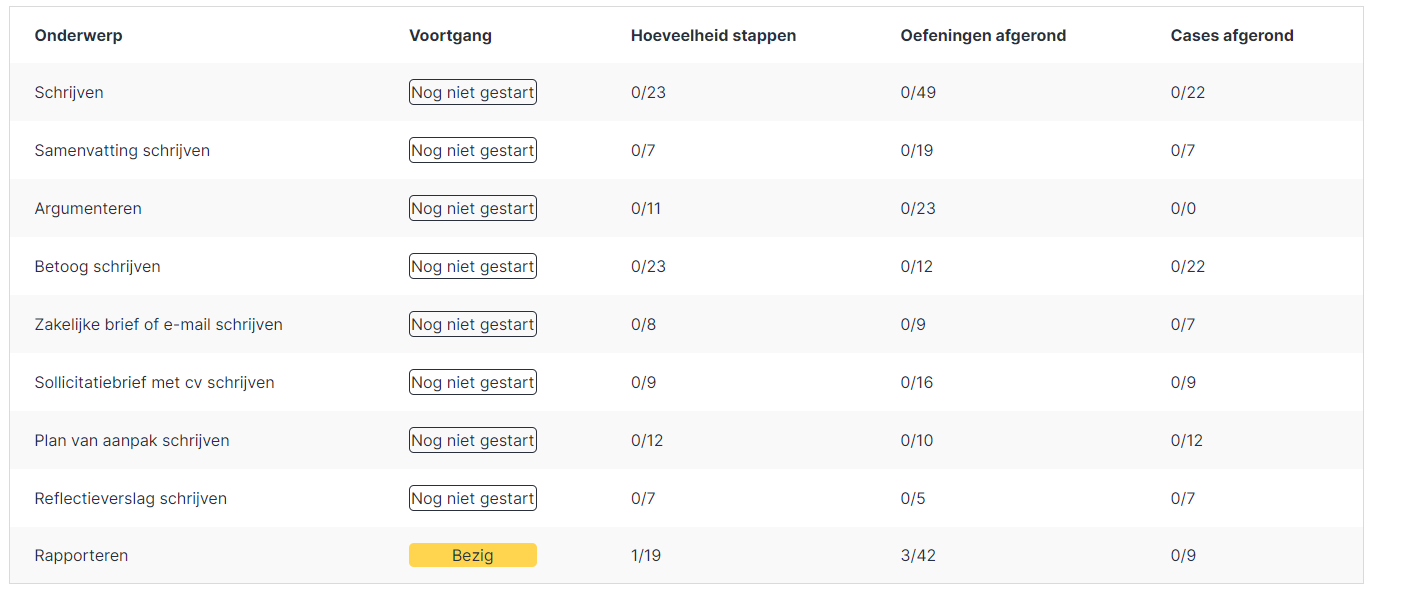Open the Schrijven subject row

tap(69, 93)
